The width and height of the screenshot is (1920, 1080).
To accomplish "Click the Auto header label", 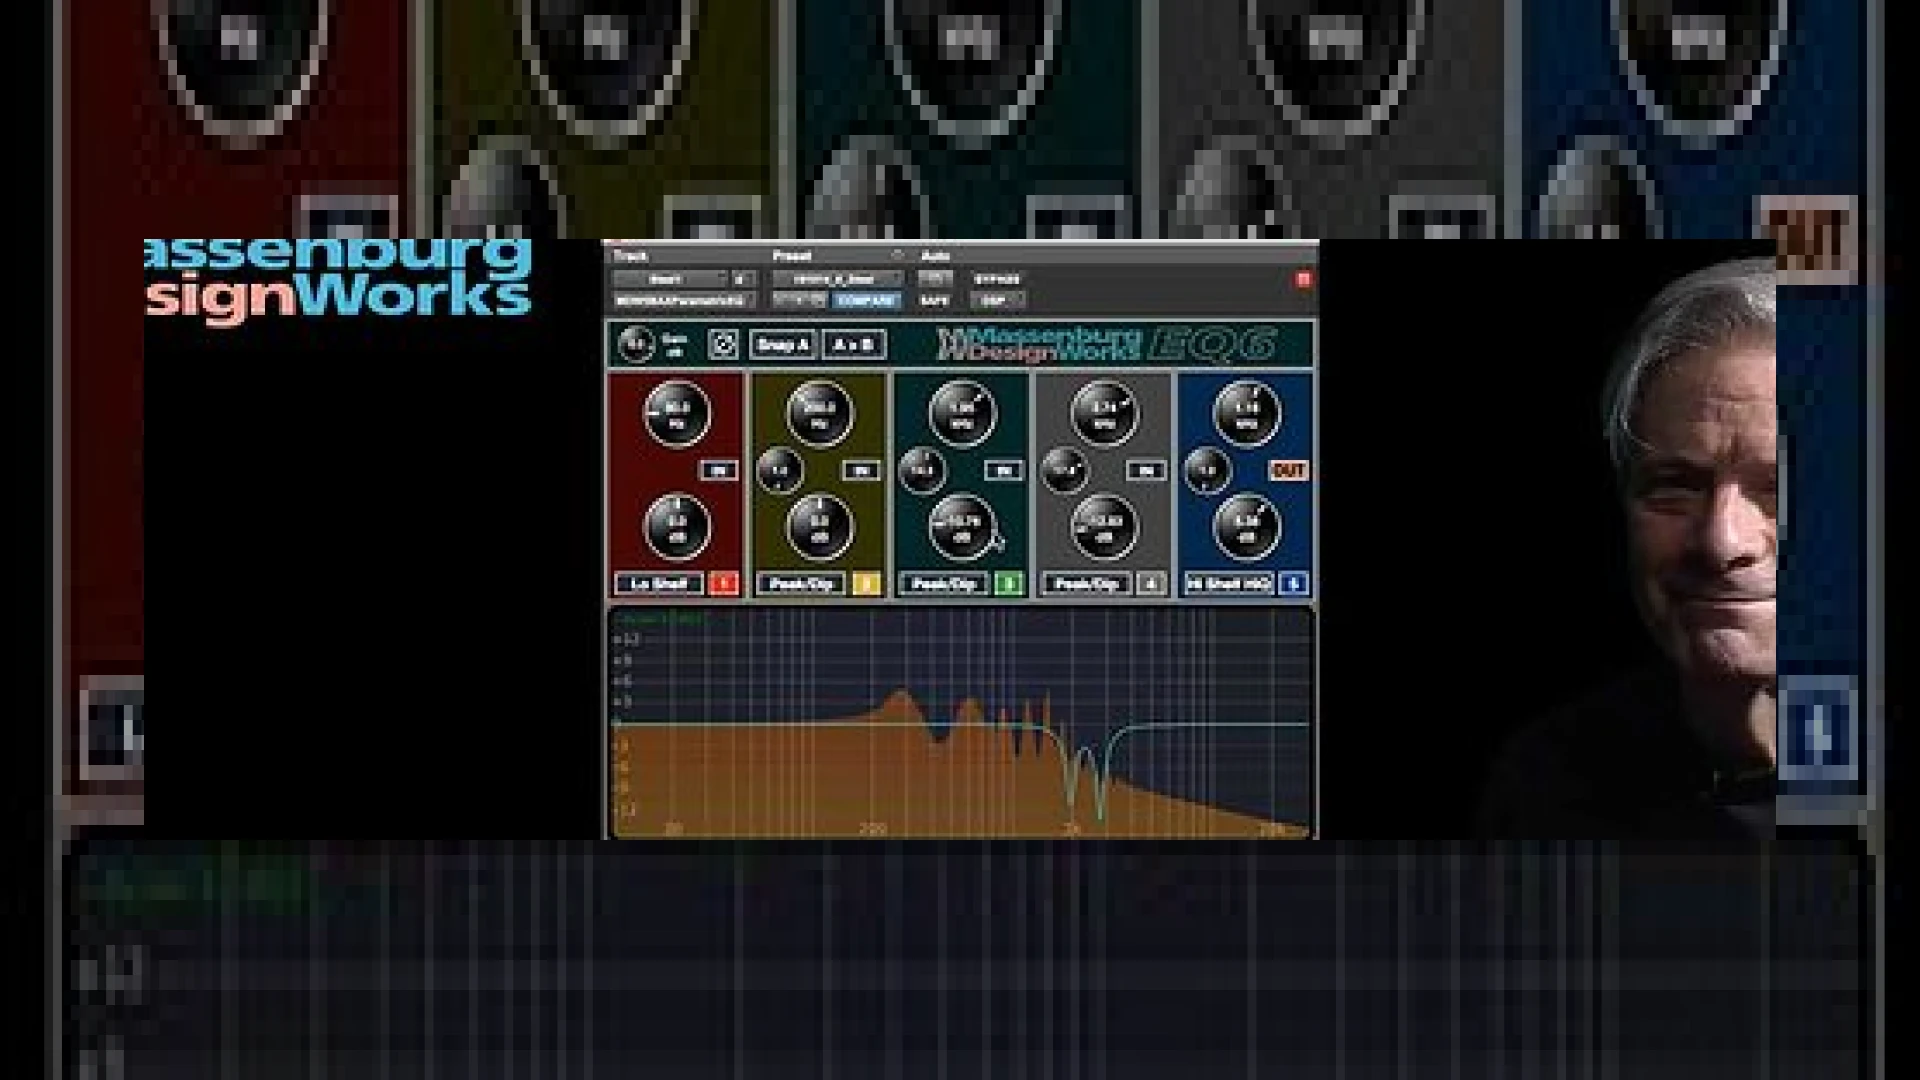I will coord(935,256).
